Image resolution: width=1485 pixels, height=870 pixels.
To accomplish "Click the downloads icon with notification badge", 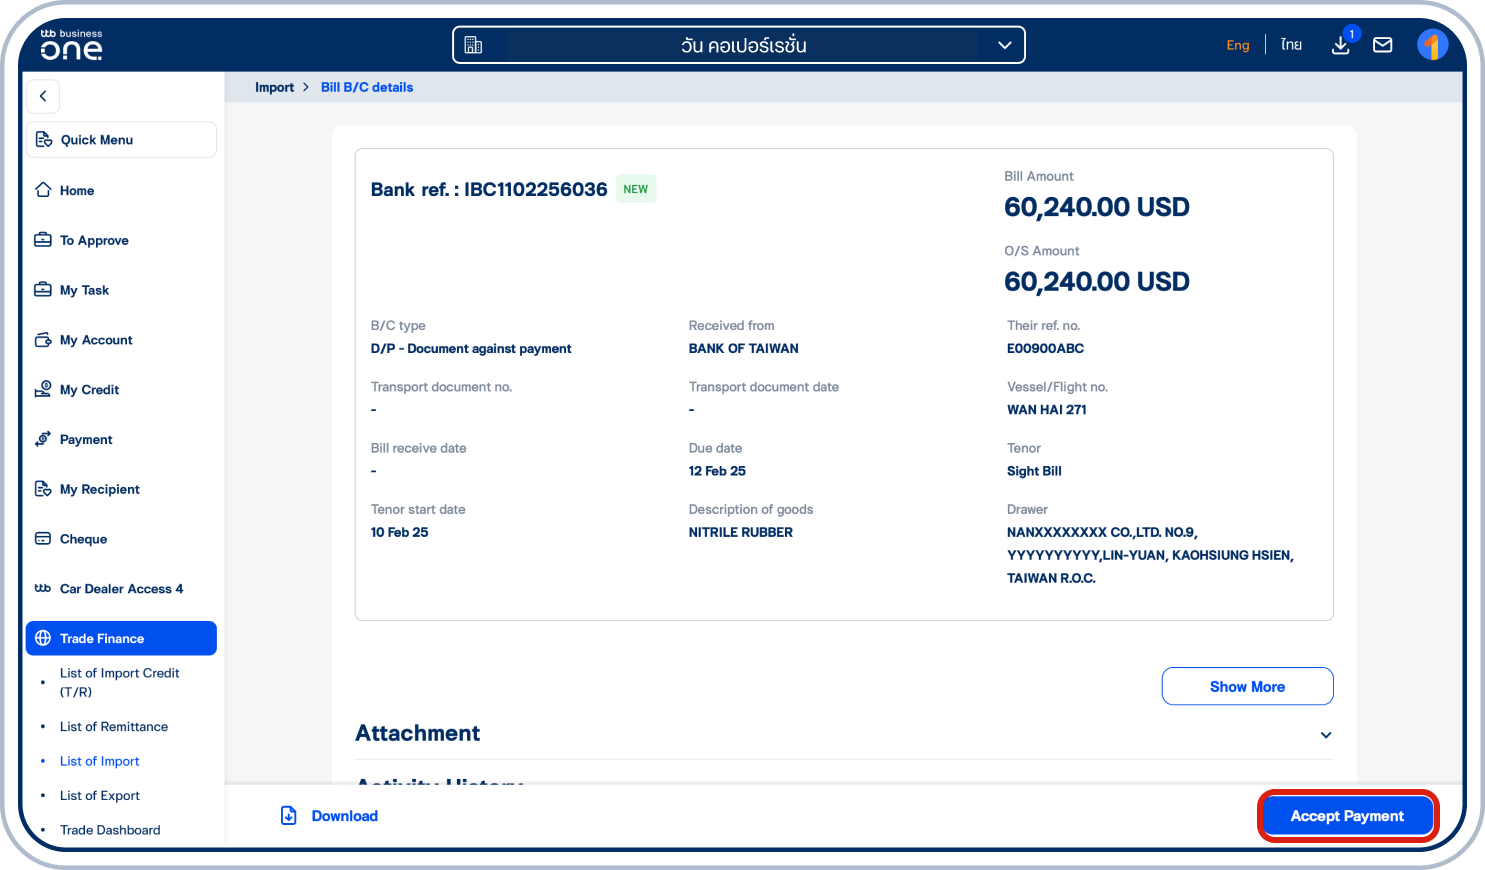I will tap(1340, 45).
